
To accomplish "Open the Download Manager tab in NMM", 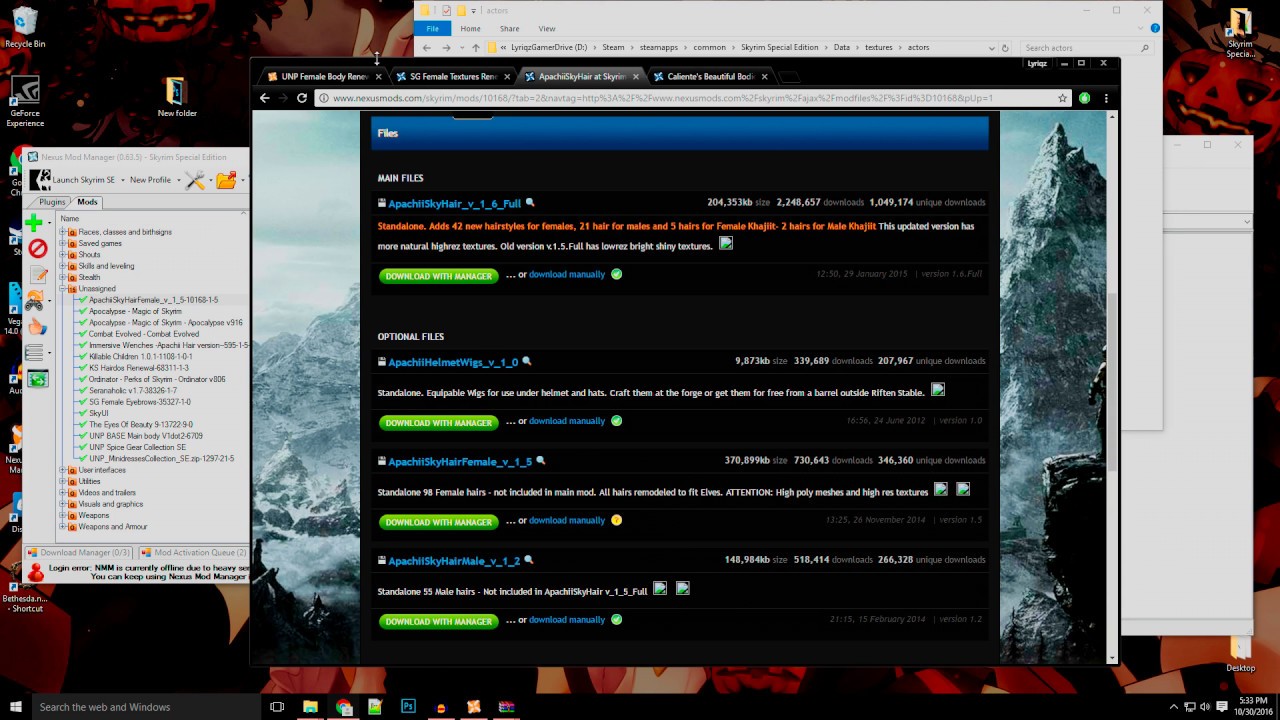I will pos(80,552).
